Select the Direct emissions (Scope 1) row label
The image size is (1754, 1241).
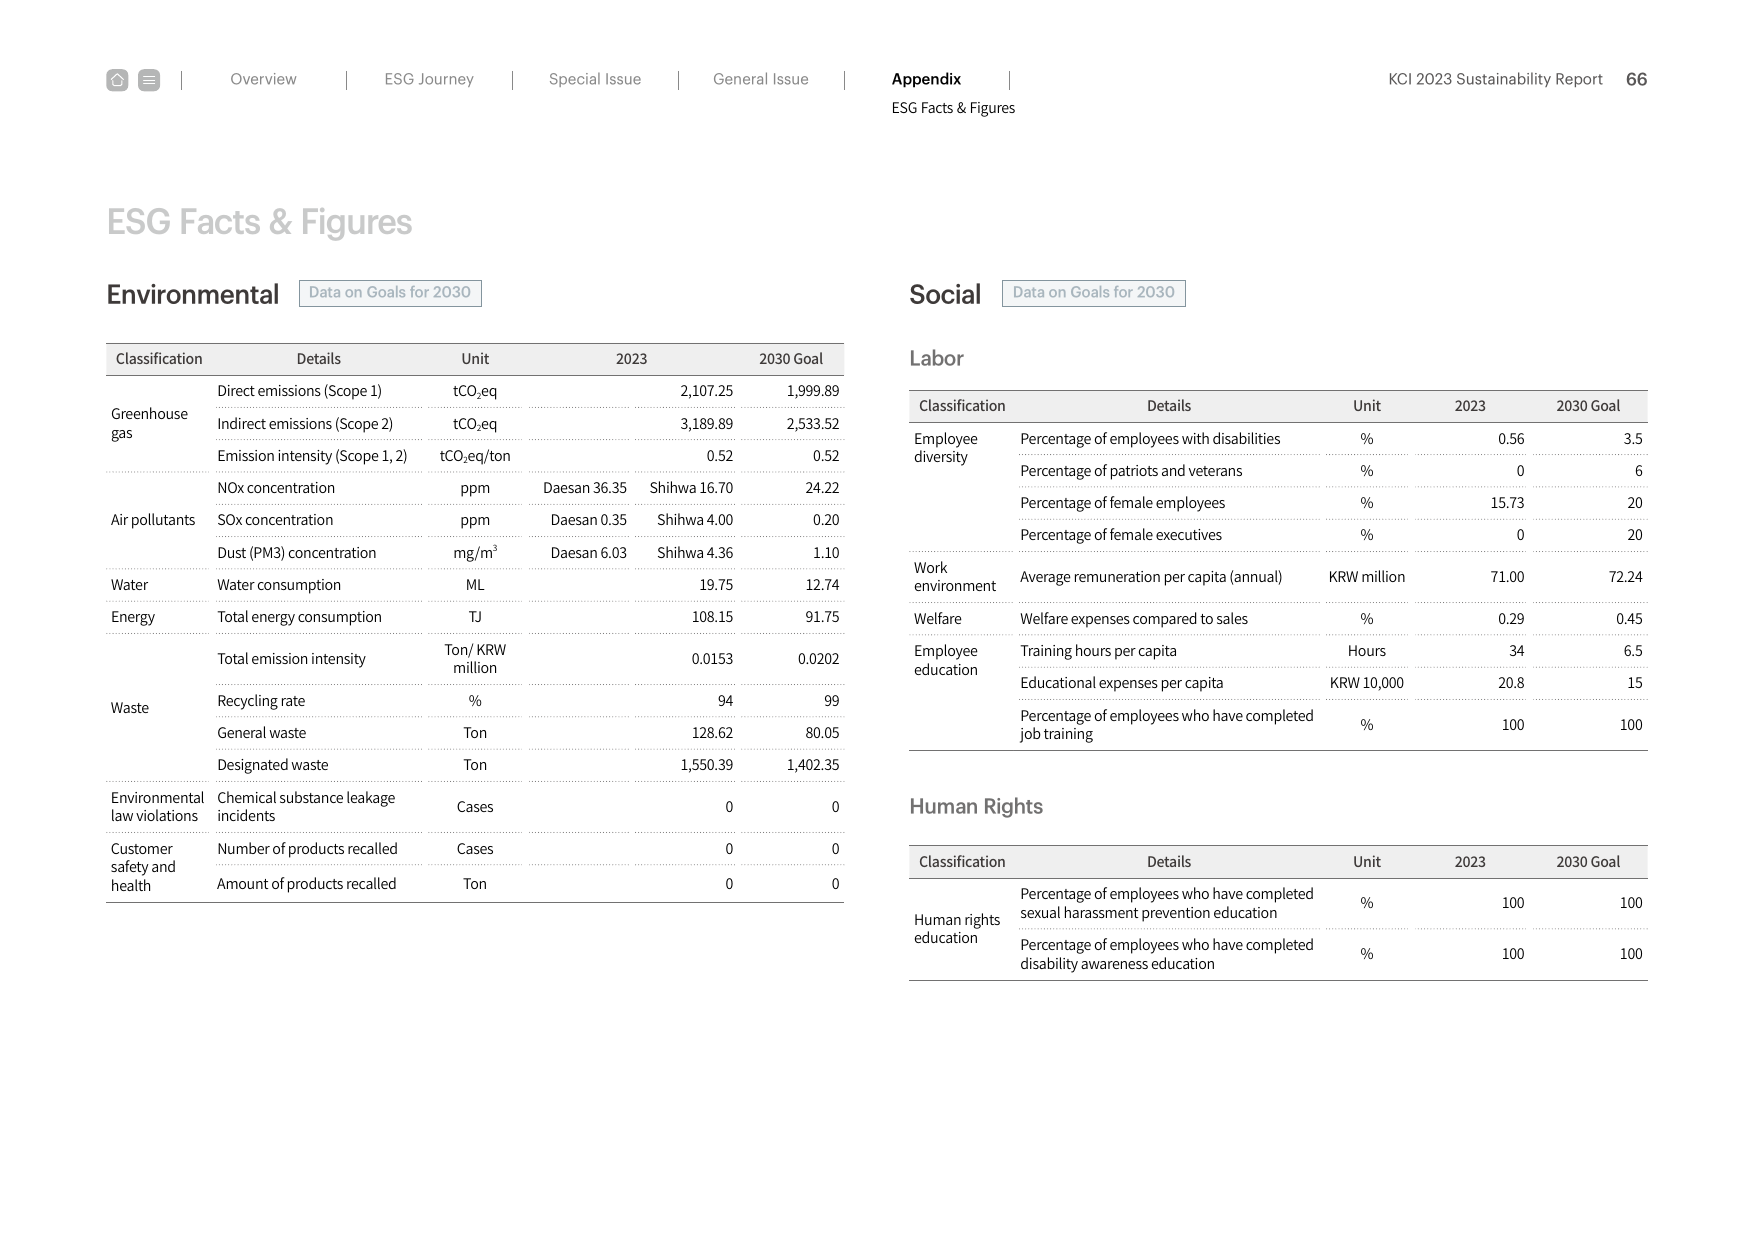[299, 391]
